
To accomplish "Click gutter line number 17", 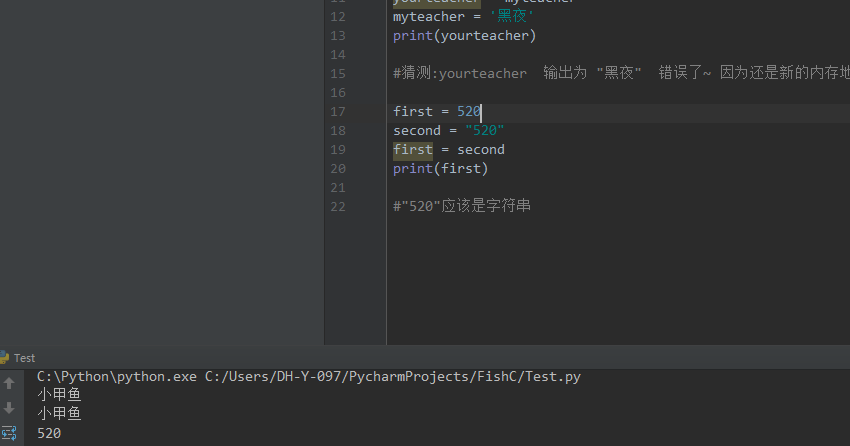I will pos(338,112).
